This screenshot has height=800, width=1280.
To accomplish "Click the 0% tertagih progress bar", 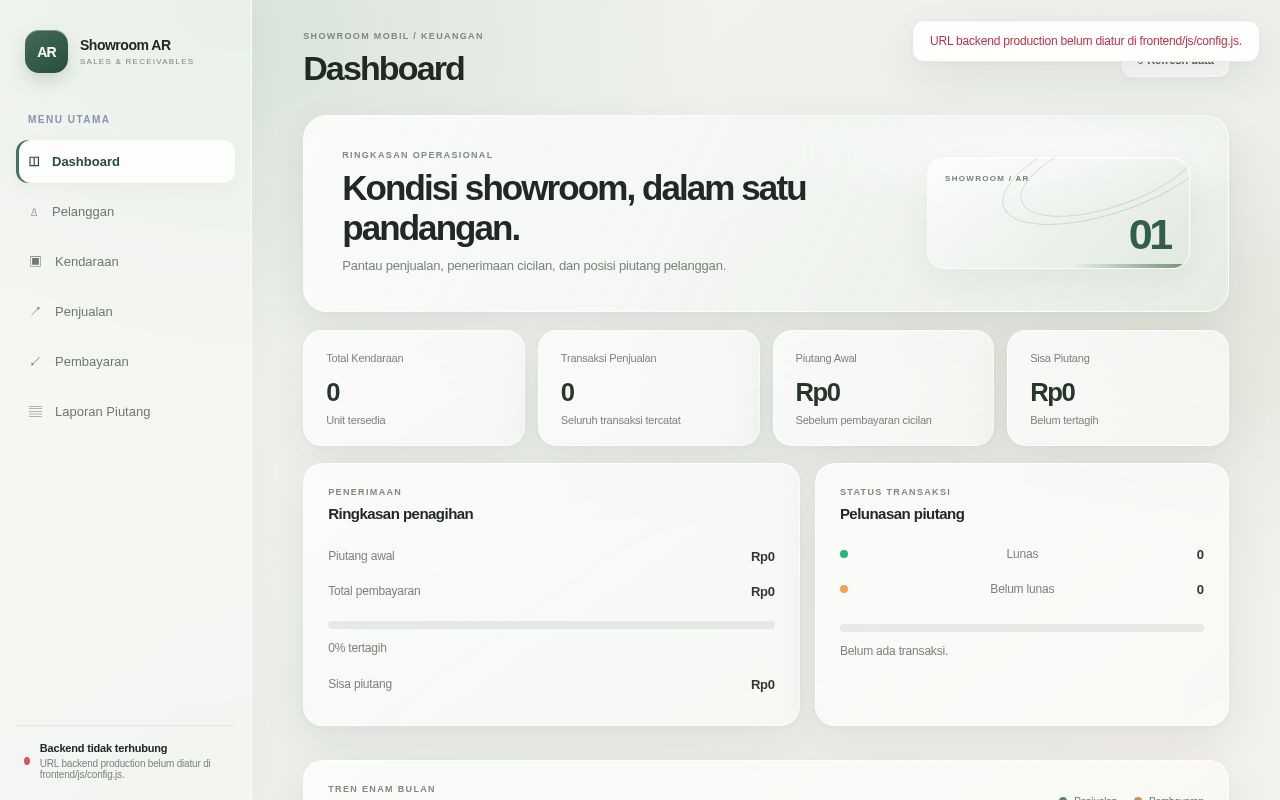I will click(x=551, y=625).
